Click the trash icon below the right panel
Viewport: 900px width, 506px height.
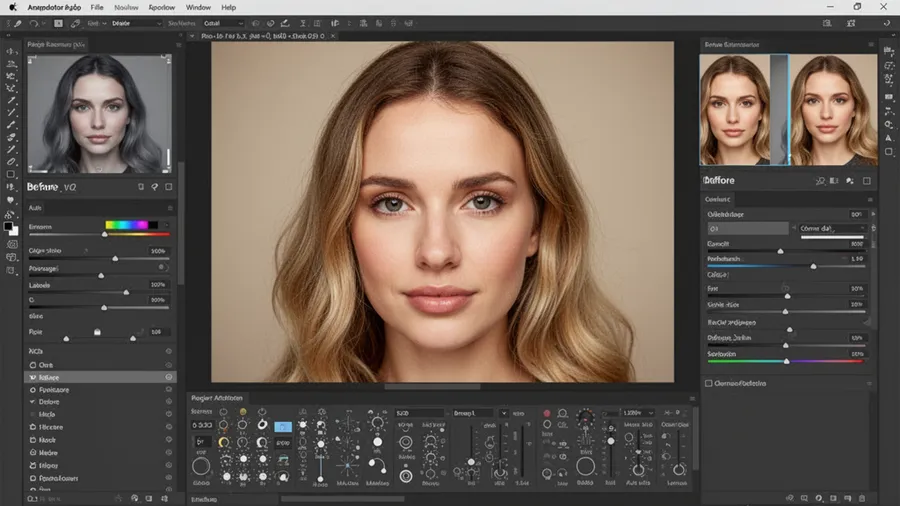coord(862,498)
